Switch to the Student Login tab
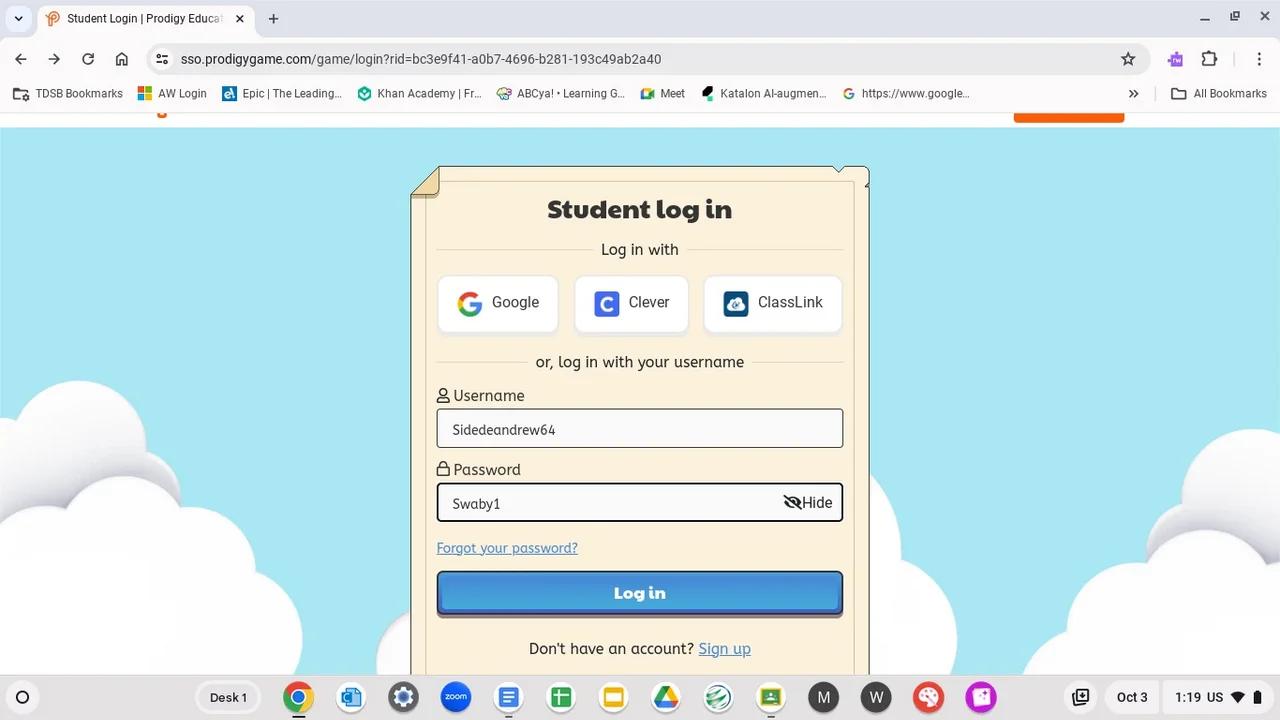Image resolution: width=1280 pixels, height=720 pixels. point(145,18)
